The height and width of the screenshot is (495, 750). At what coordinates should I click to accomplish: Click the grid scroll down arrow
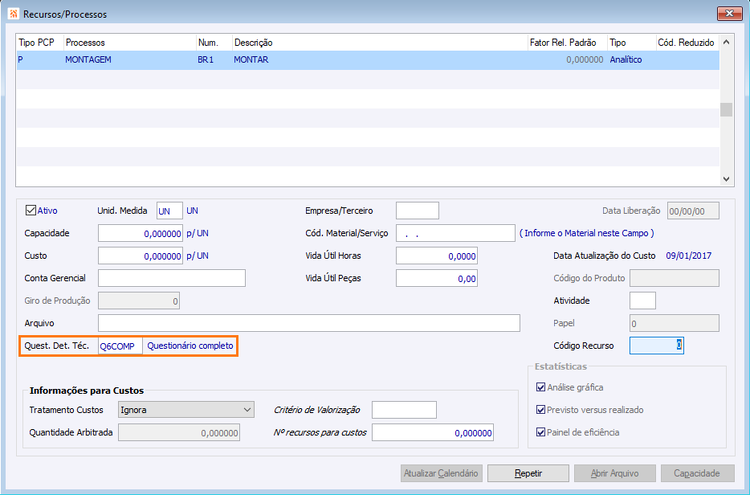click(726, 179)
